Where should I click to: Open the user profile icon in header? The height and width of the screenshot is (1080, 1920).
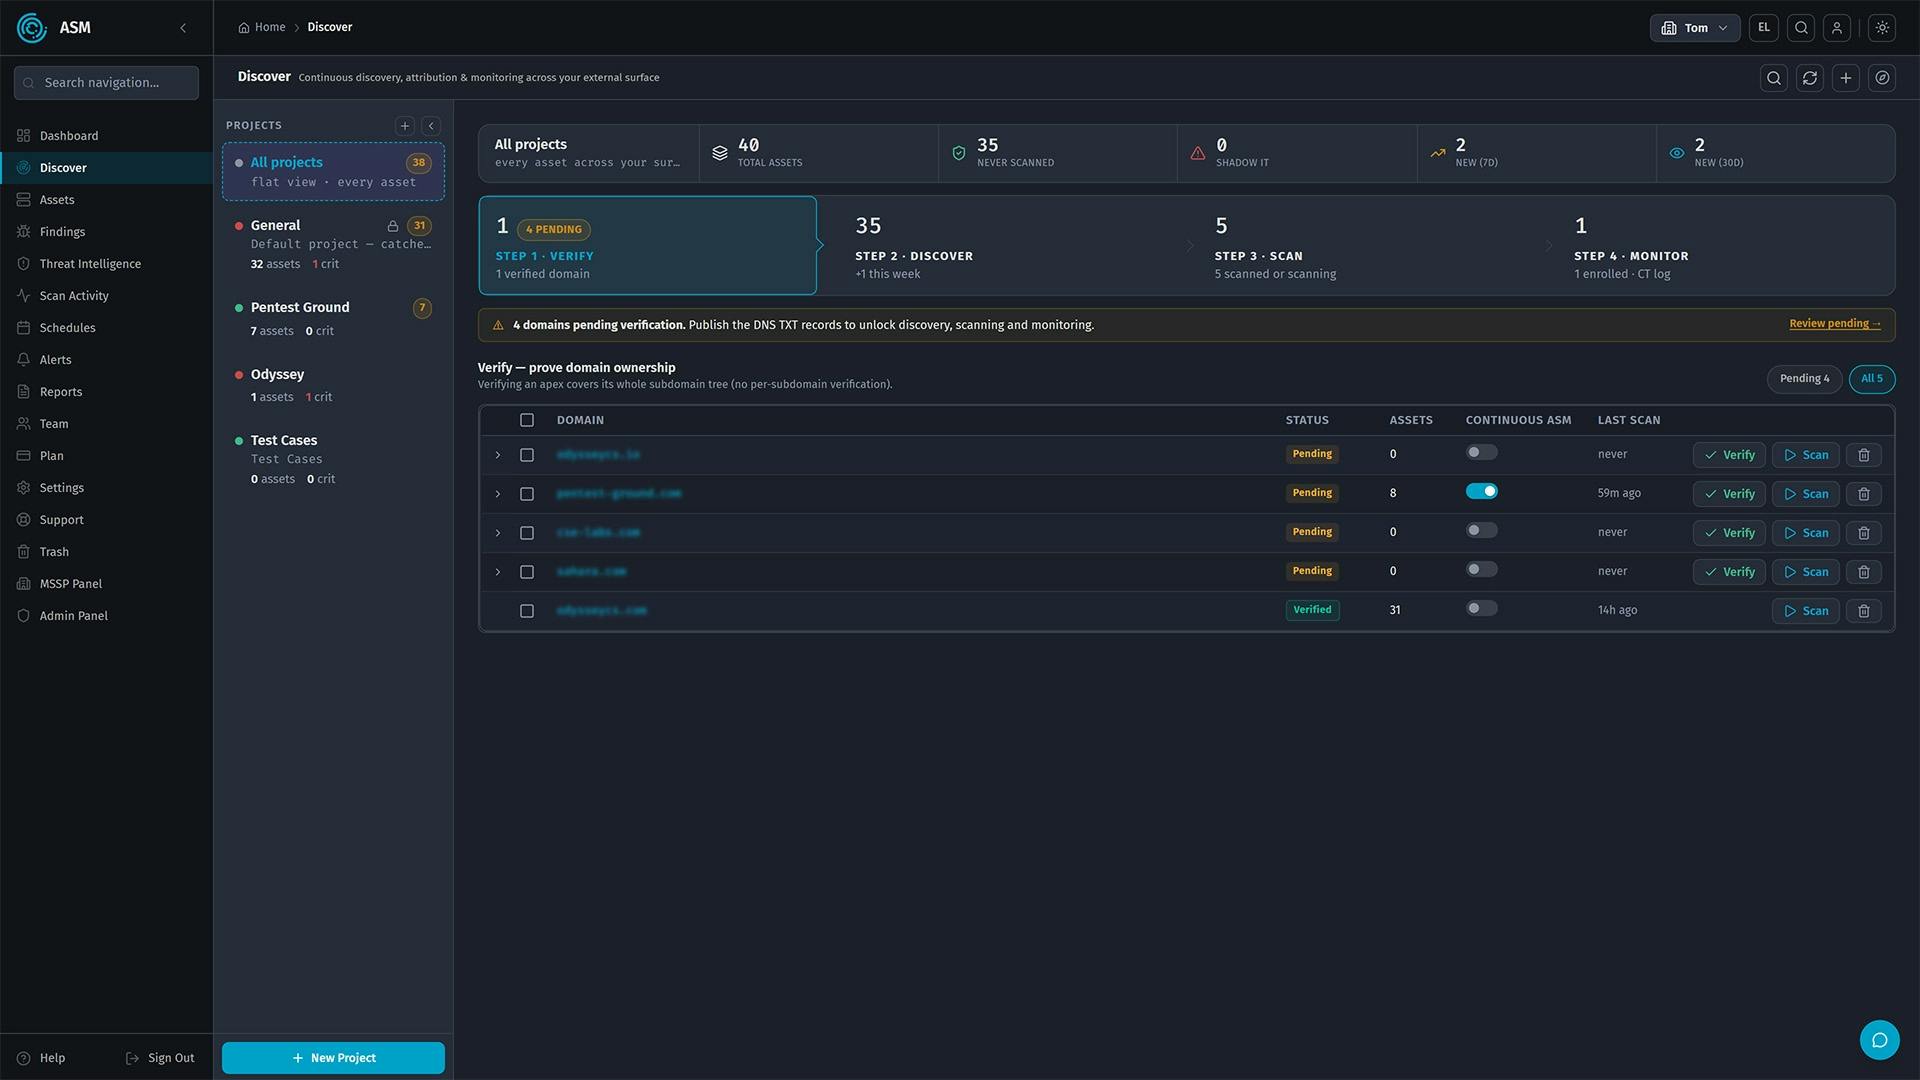pyautogui.click(x=1837, y=28)
